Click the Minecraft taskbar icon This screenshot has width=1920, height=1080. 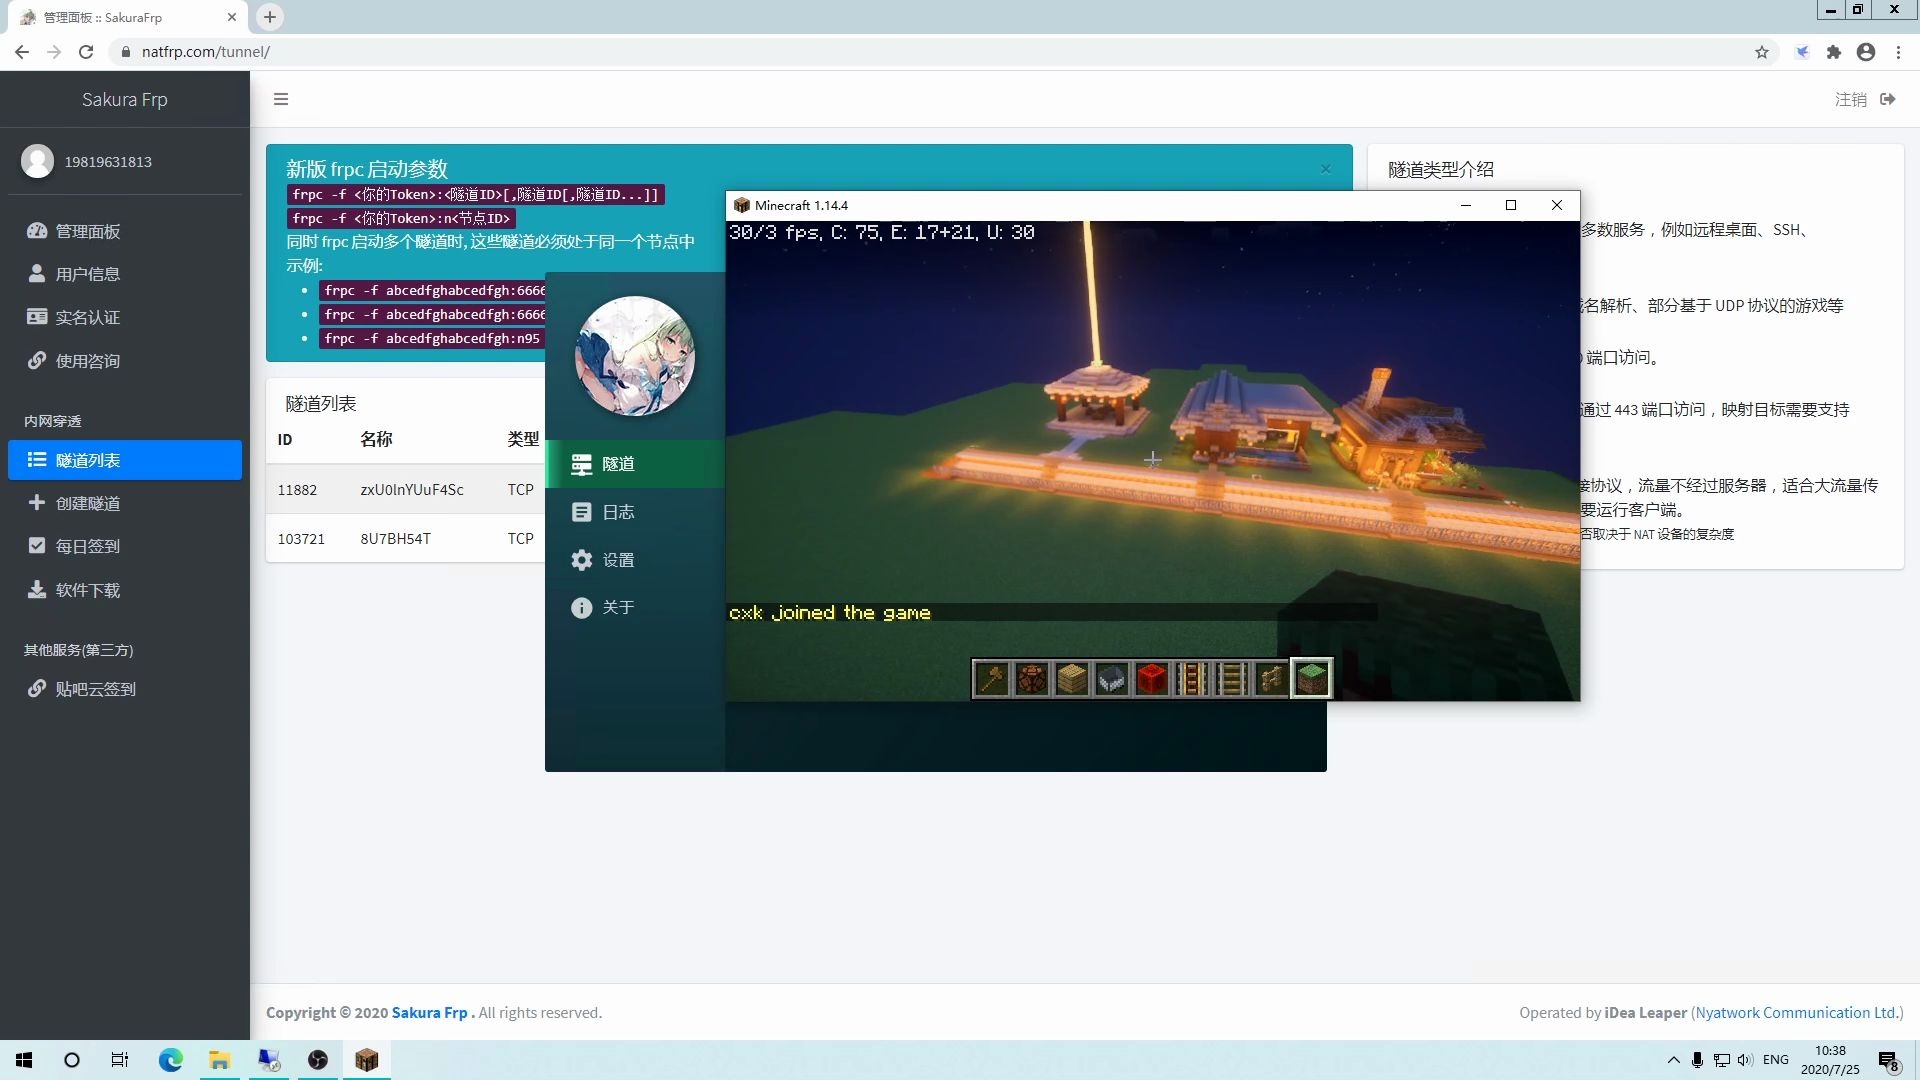366,1060
